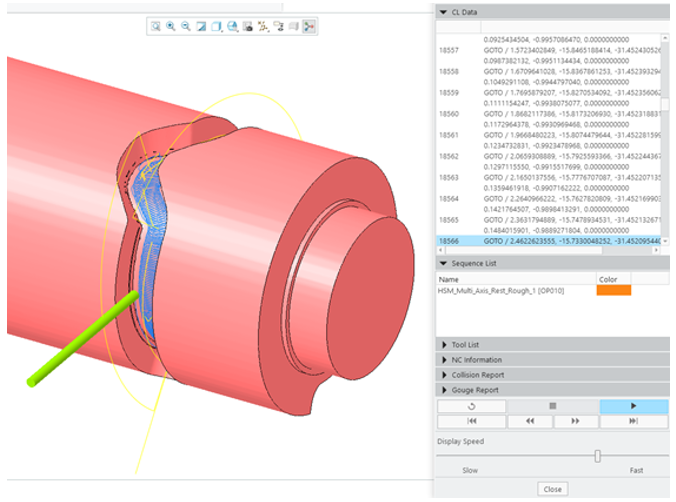Toggle the highlighted spin center icon
Viewport: 676px width, 502px height.
coord(309,27)
